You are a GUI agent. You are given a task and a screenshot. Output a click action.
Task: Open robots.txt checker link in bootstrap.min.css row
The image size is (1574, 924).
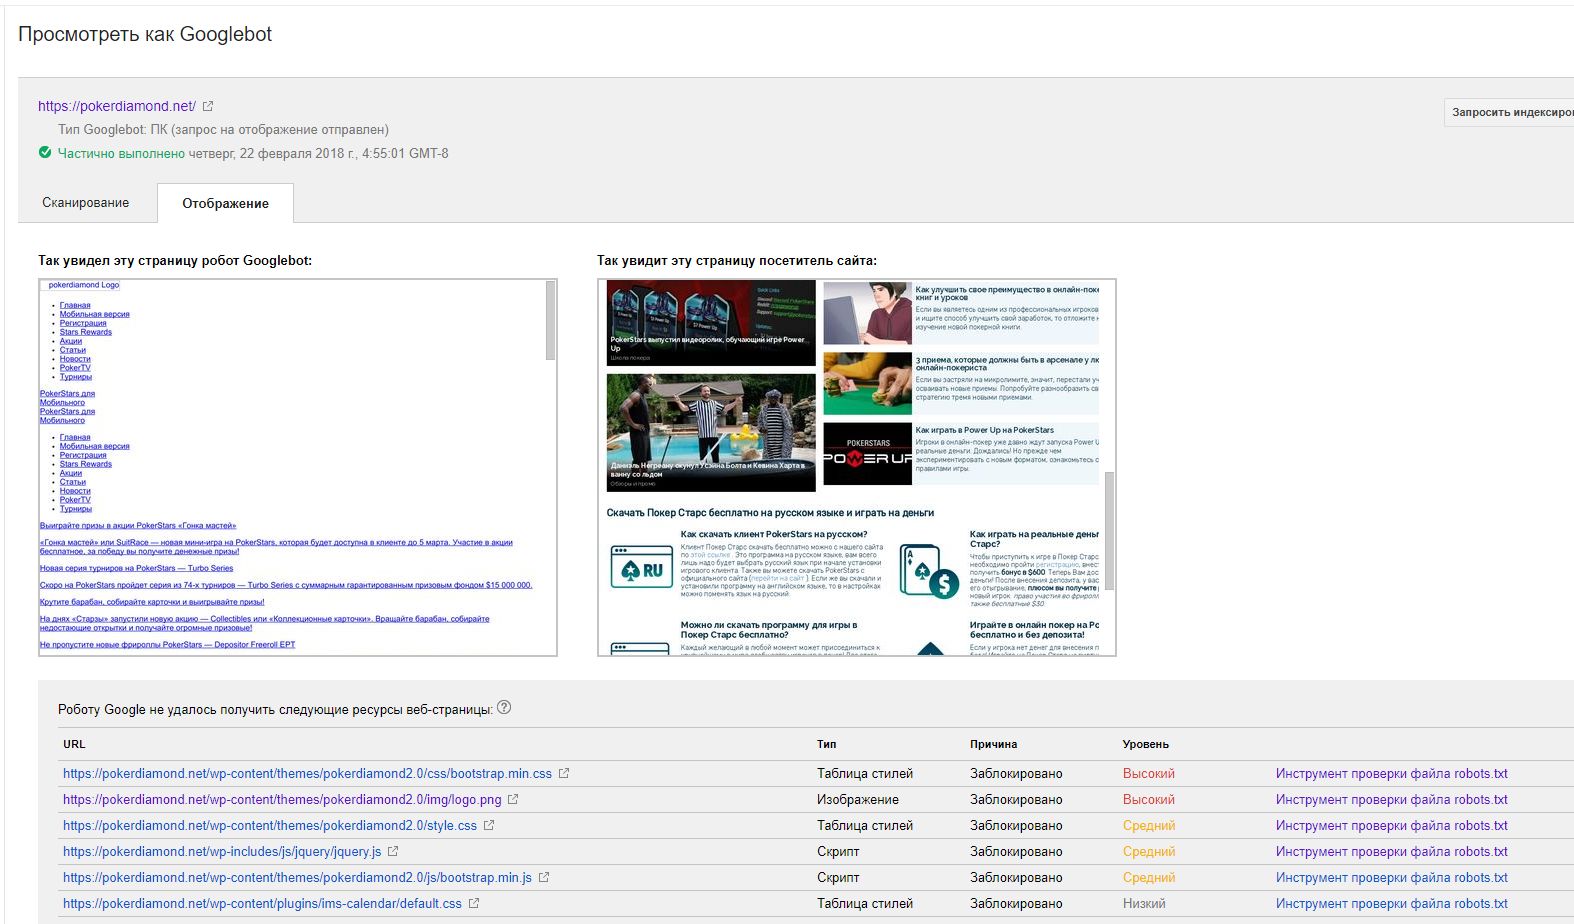[1391, 773]
